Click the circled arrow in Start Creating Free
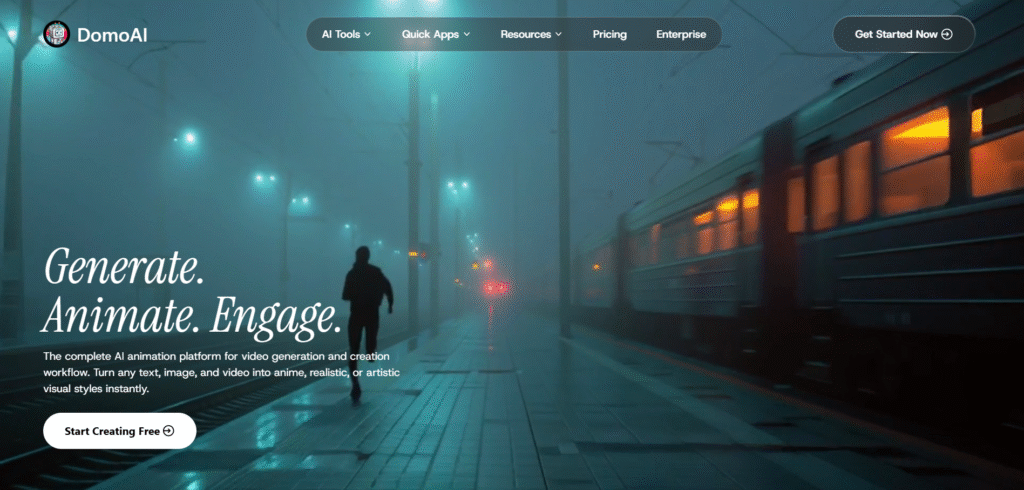1024x490 pixels. click(168, 431)
